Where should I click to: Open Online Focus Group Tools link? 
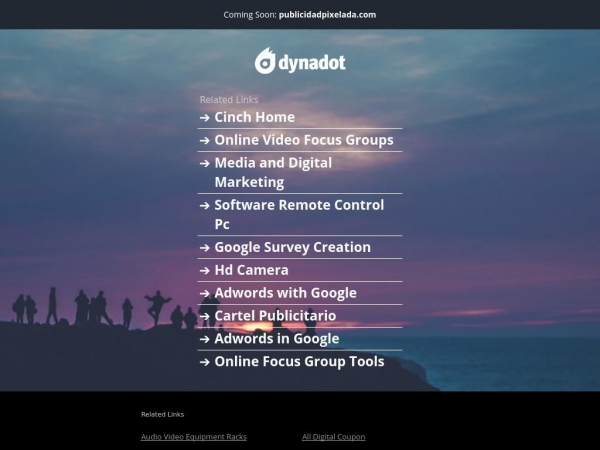(x=299, y=362)
